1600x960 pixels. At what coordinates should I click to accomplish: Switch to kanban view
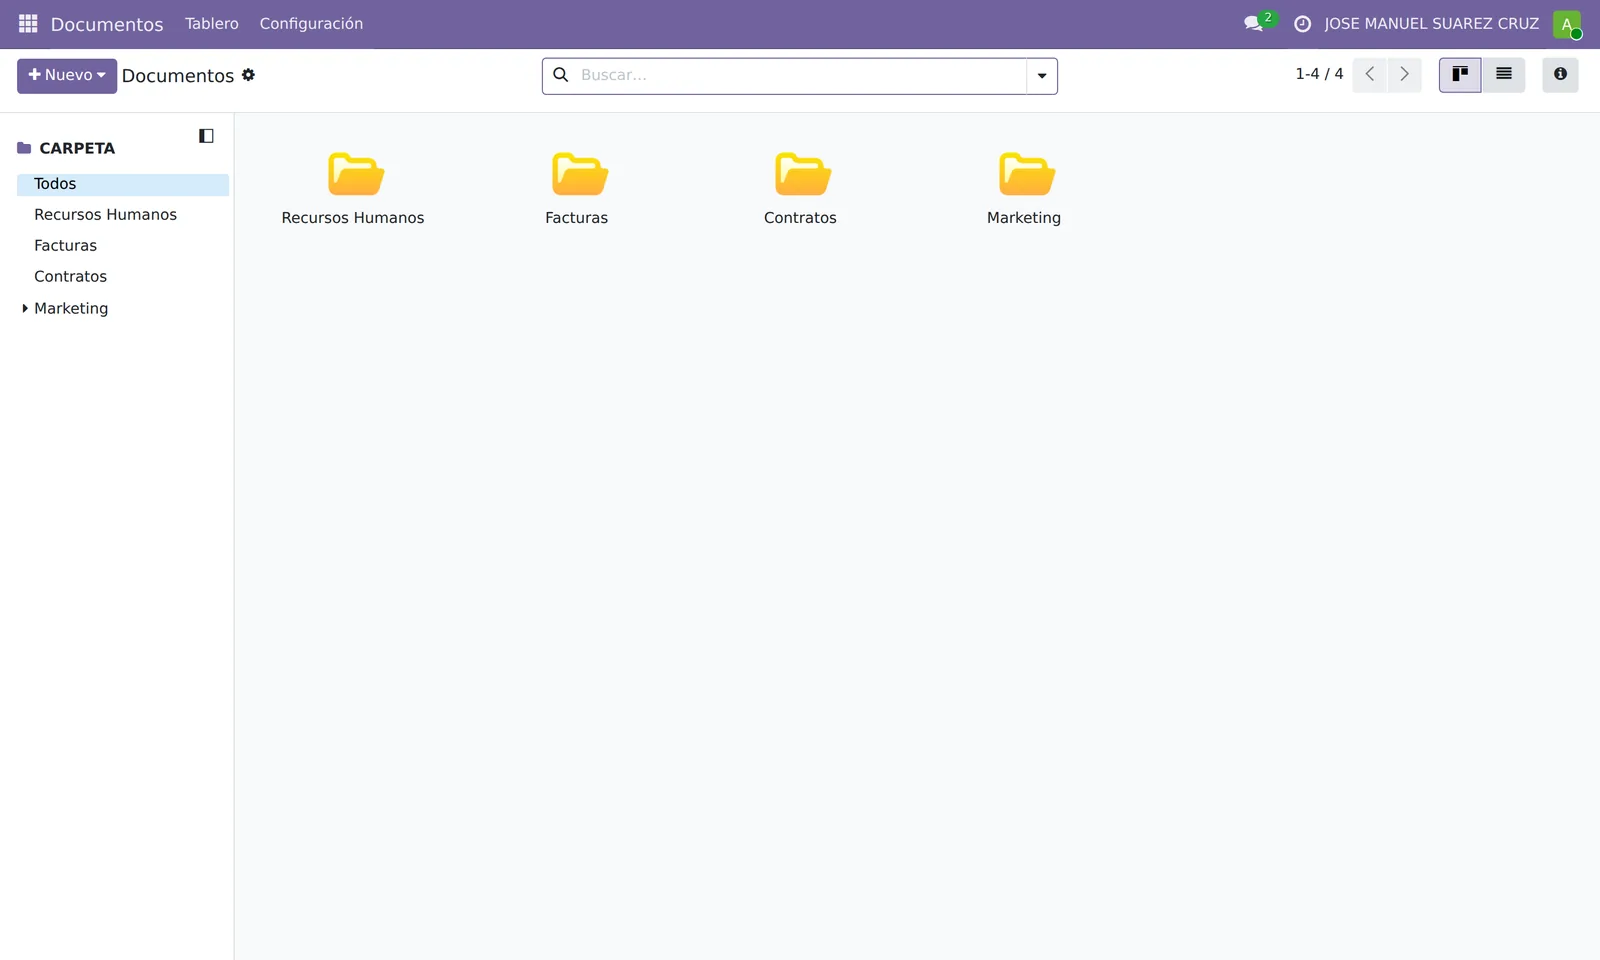click(1460, 75)
